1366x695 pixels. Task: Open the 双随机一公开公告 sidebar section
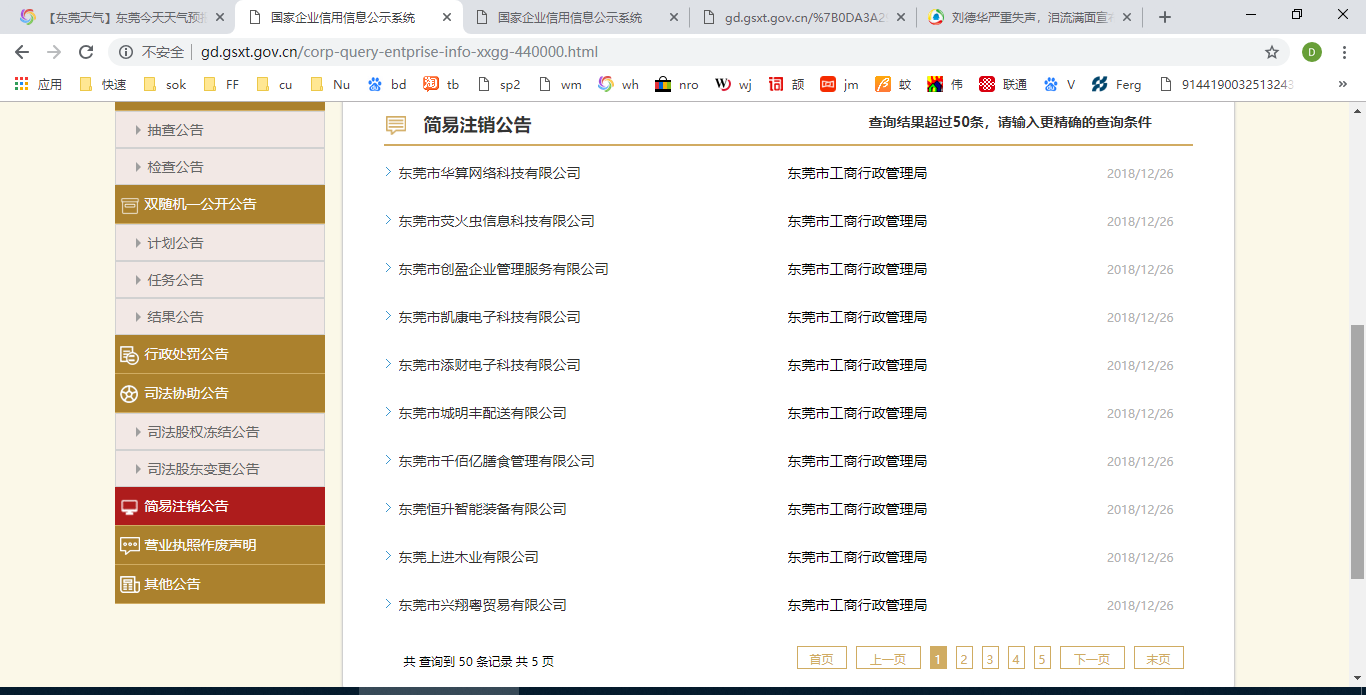click(x=220, y=204)
